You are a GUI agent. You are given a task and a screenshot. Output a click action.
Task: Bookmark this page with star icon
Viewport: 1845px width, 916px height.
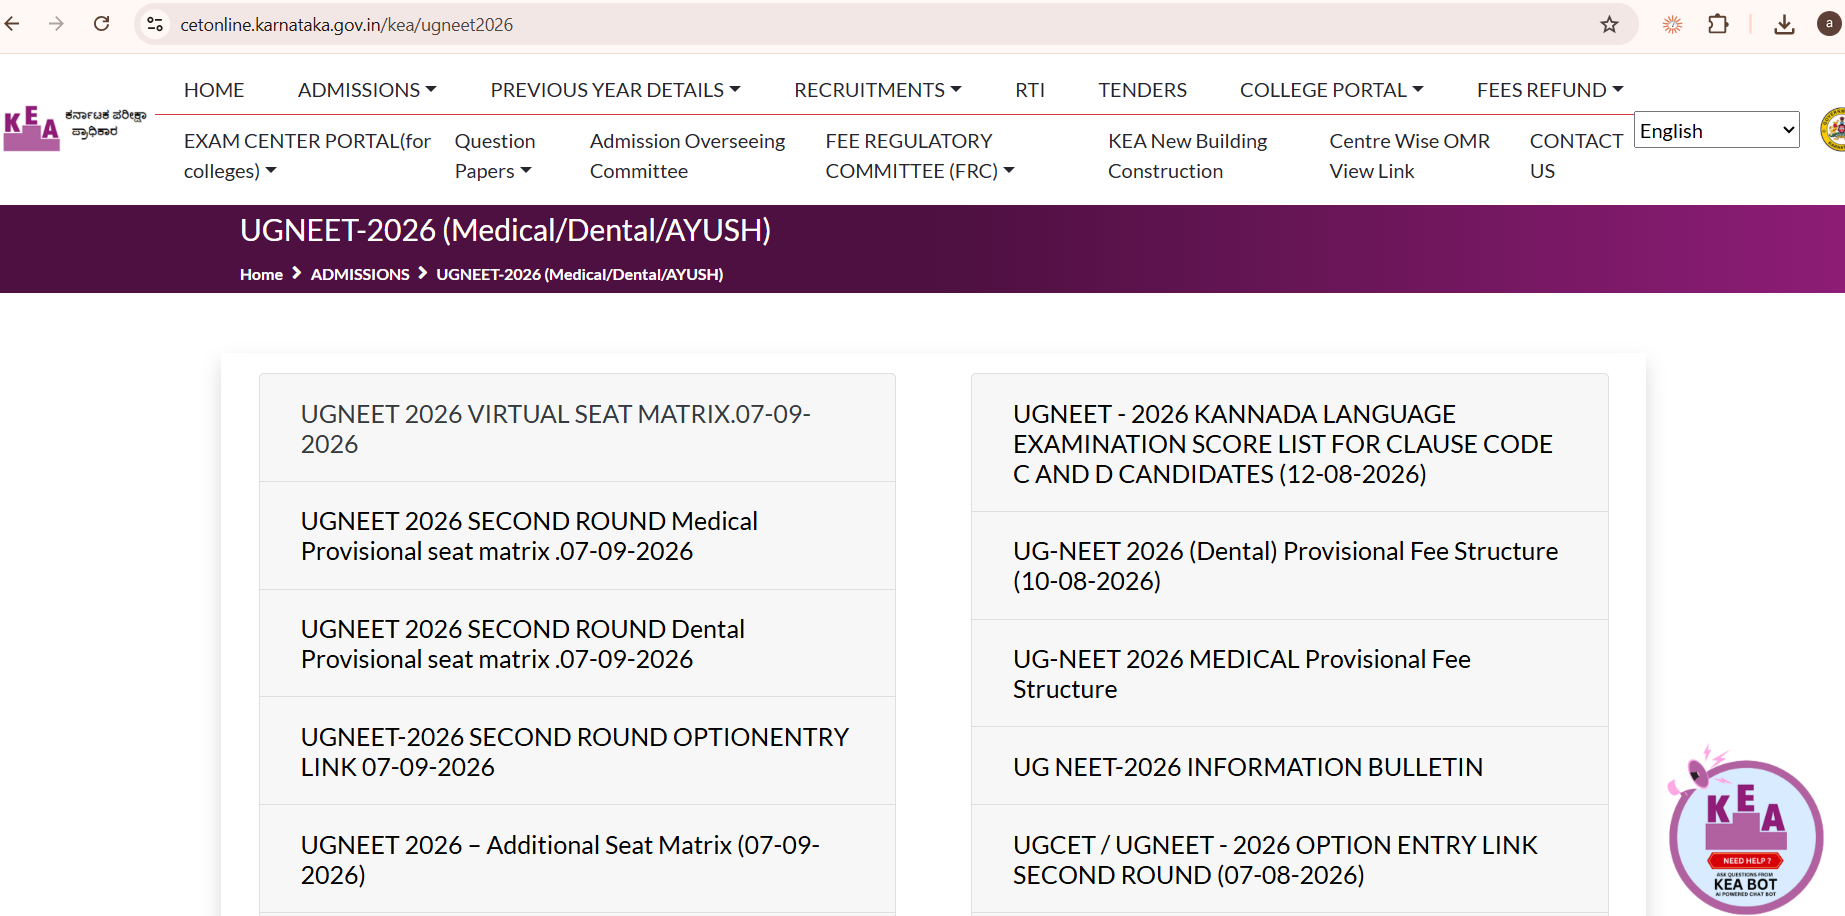click(x=1609, y=24)
